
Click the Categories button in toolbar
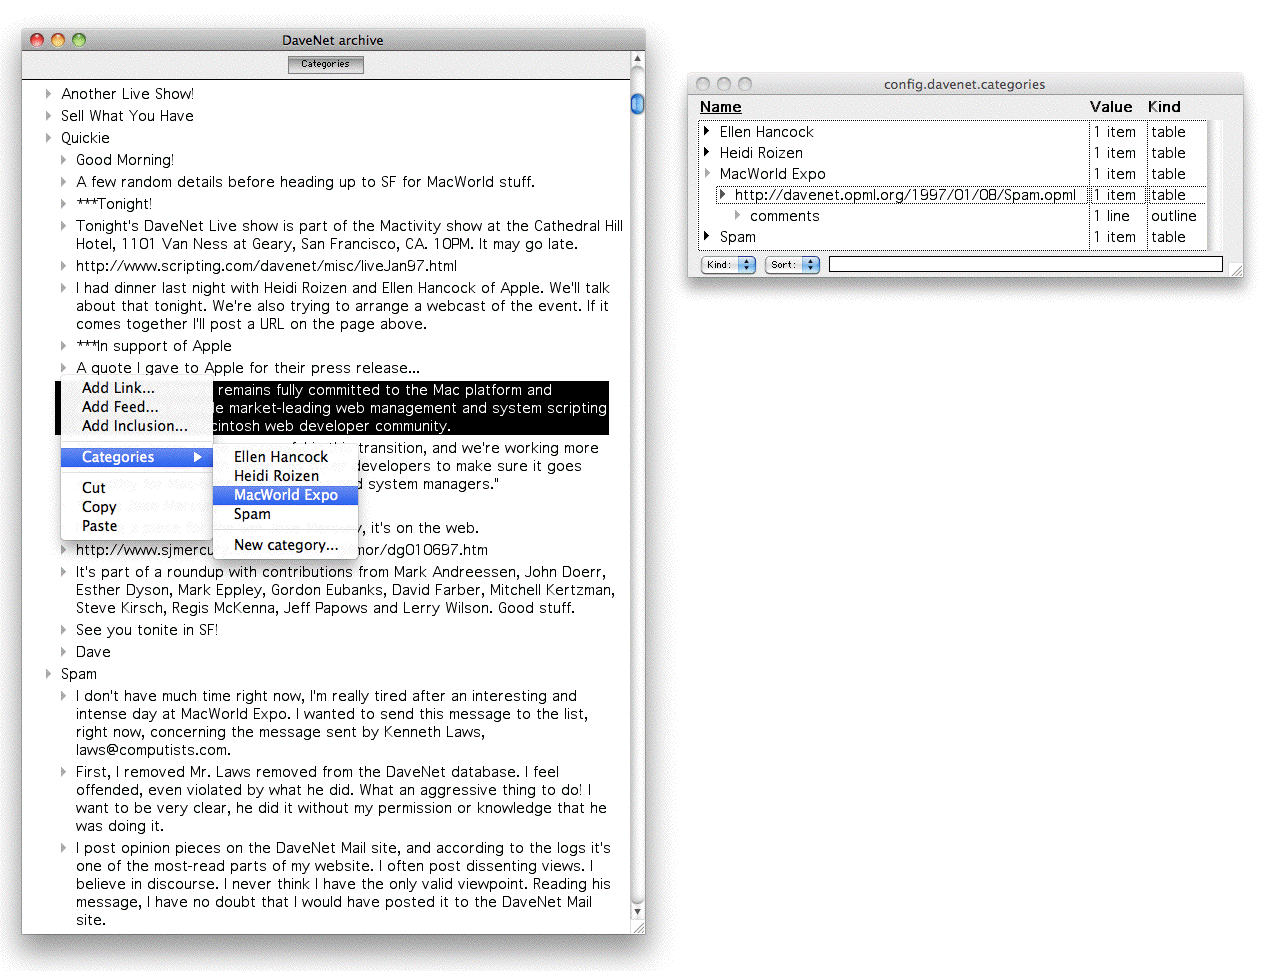point(325,64)
